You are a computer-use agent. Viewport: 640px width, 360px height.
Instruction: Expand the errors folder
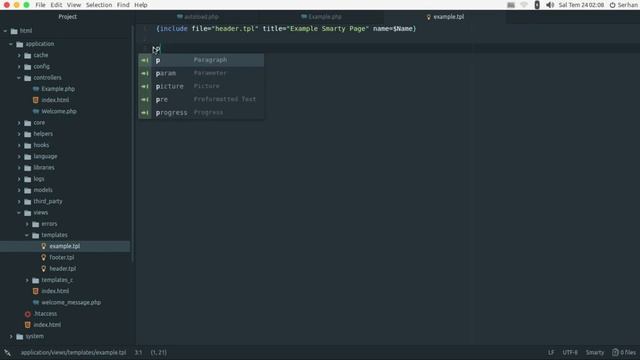click(27, 224)
